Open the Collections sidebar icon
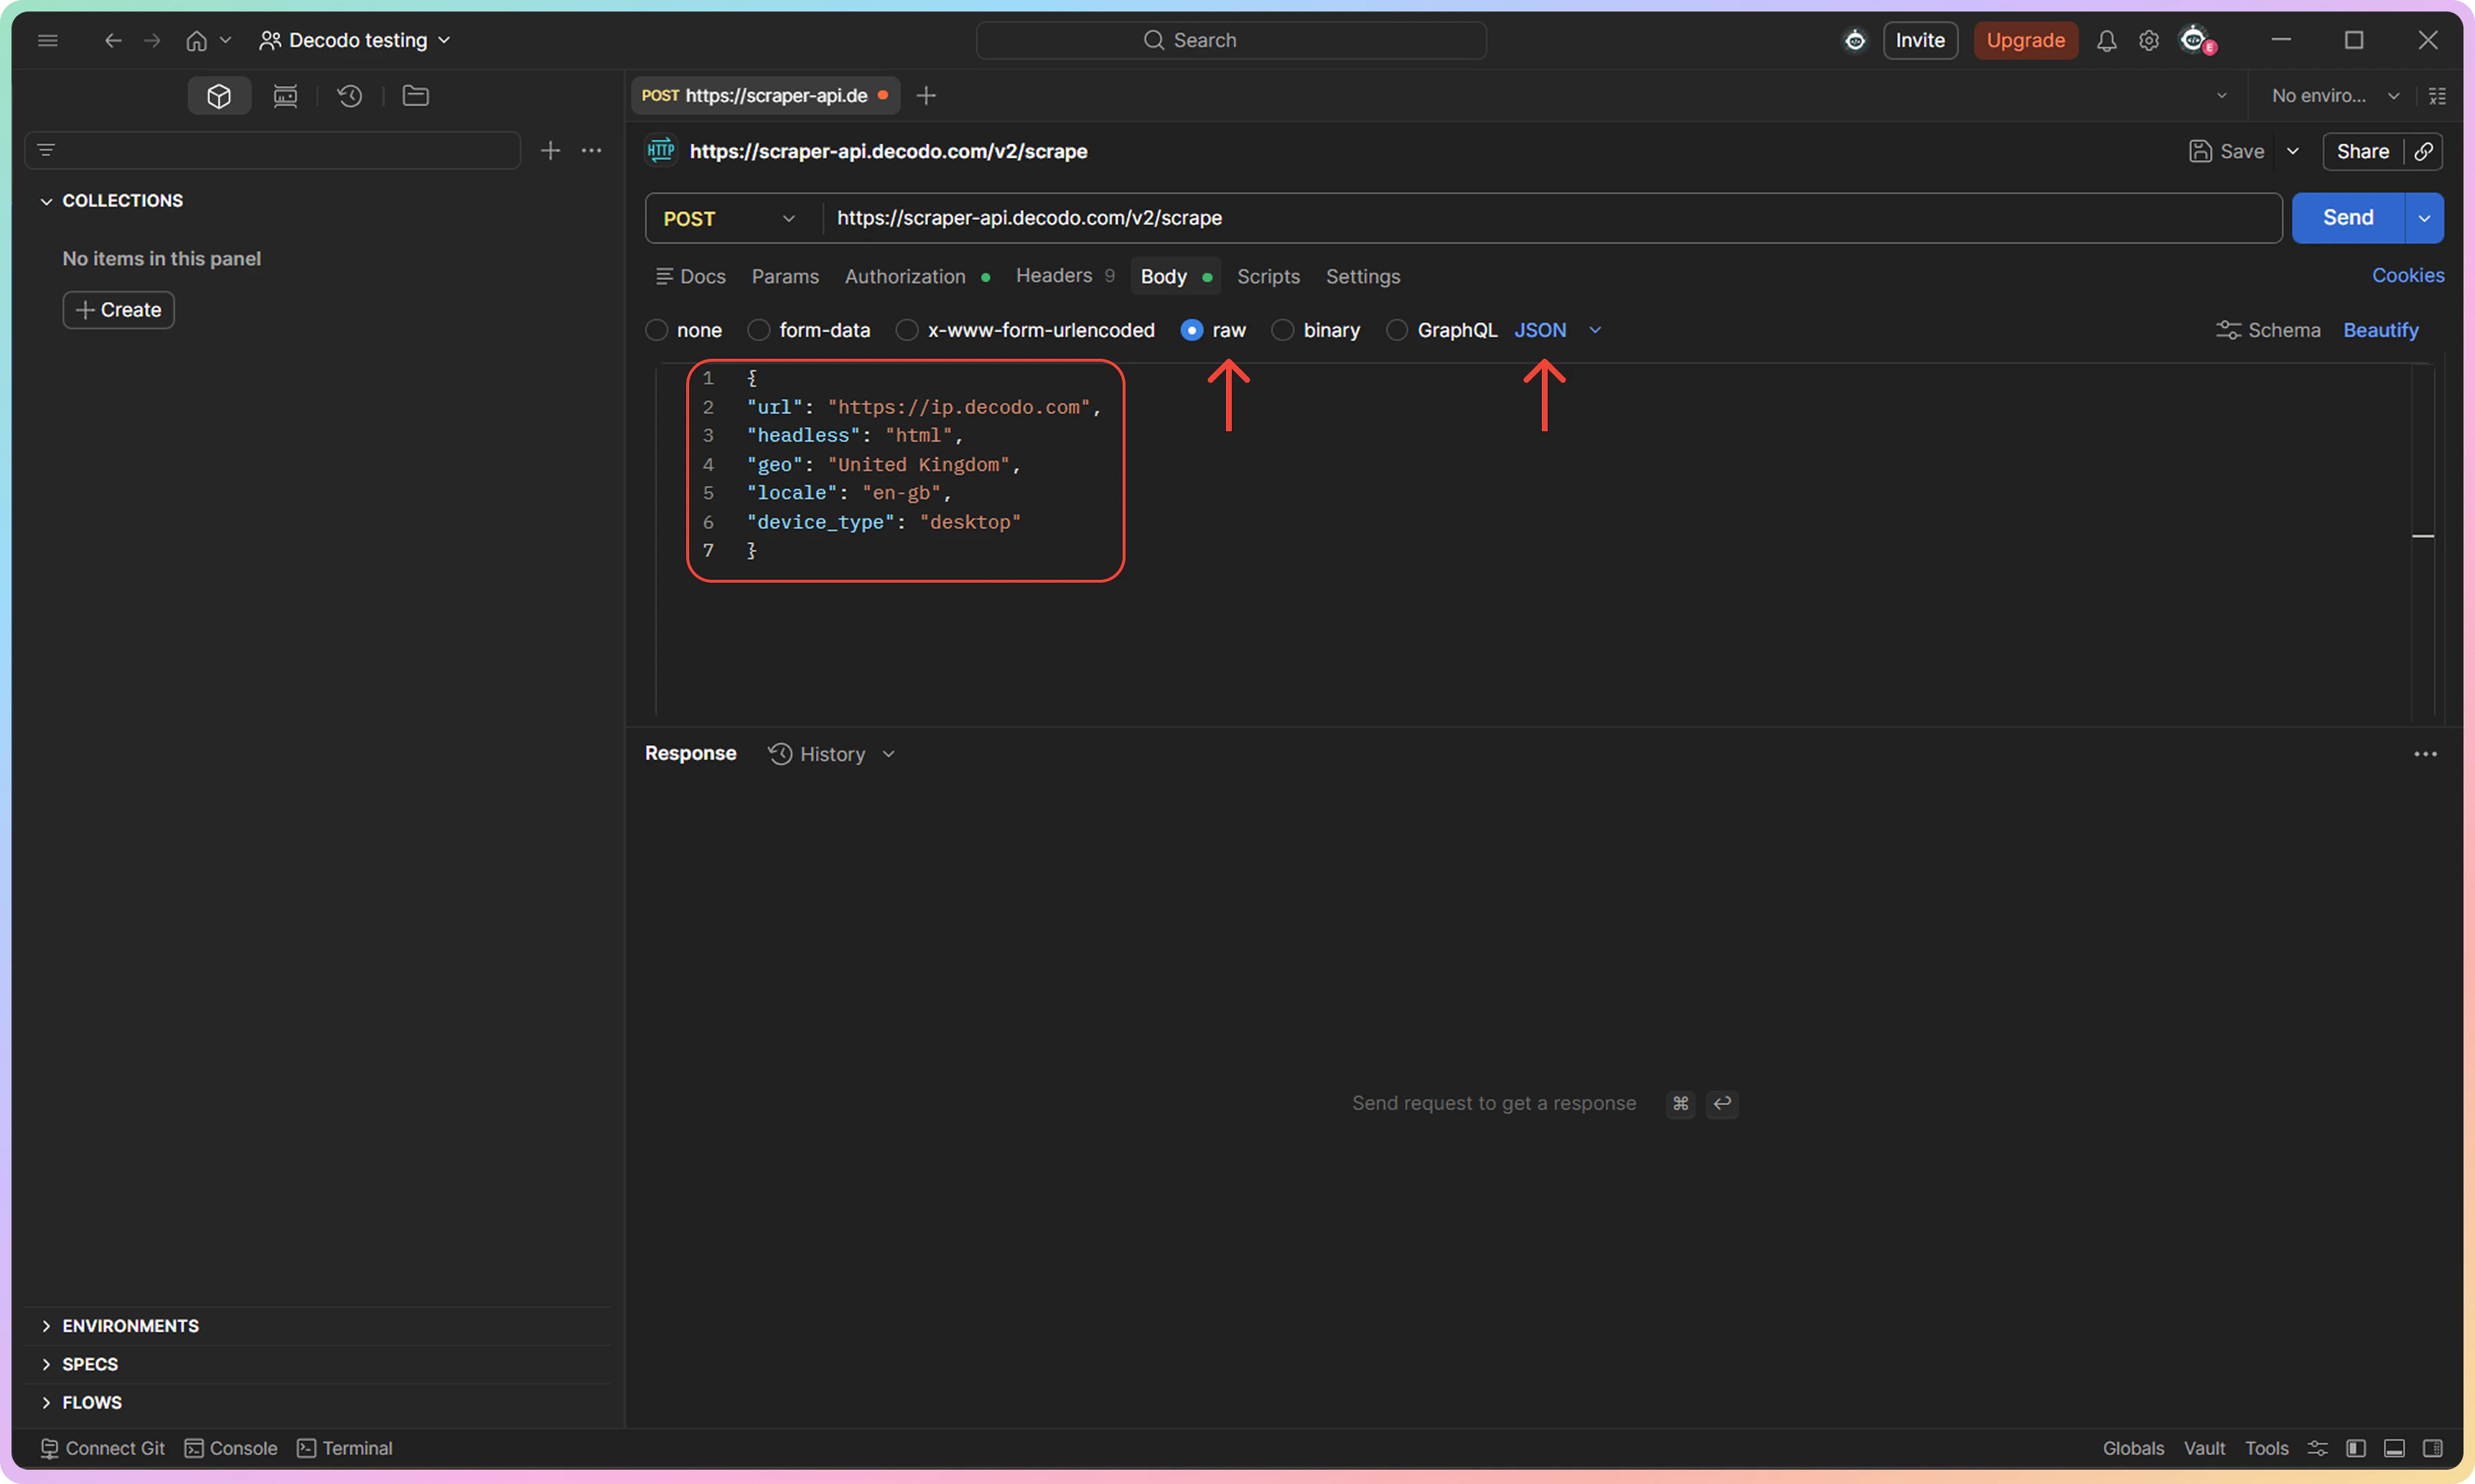The height and width of the screenshot is (1484, 2475). pyautogui.click(x=219, y=96)
